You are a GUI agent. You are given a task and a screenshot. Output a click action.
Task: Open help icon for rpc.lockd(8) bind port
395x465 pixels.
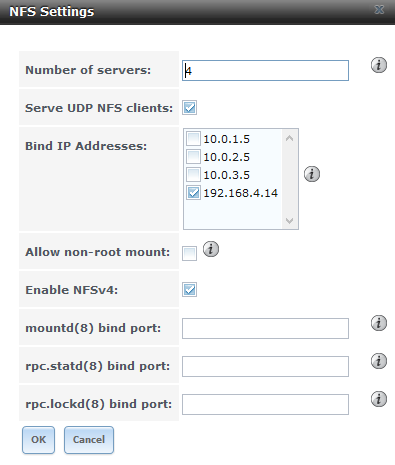coord(379,399)
